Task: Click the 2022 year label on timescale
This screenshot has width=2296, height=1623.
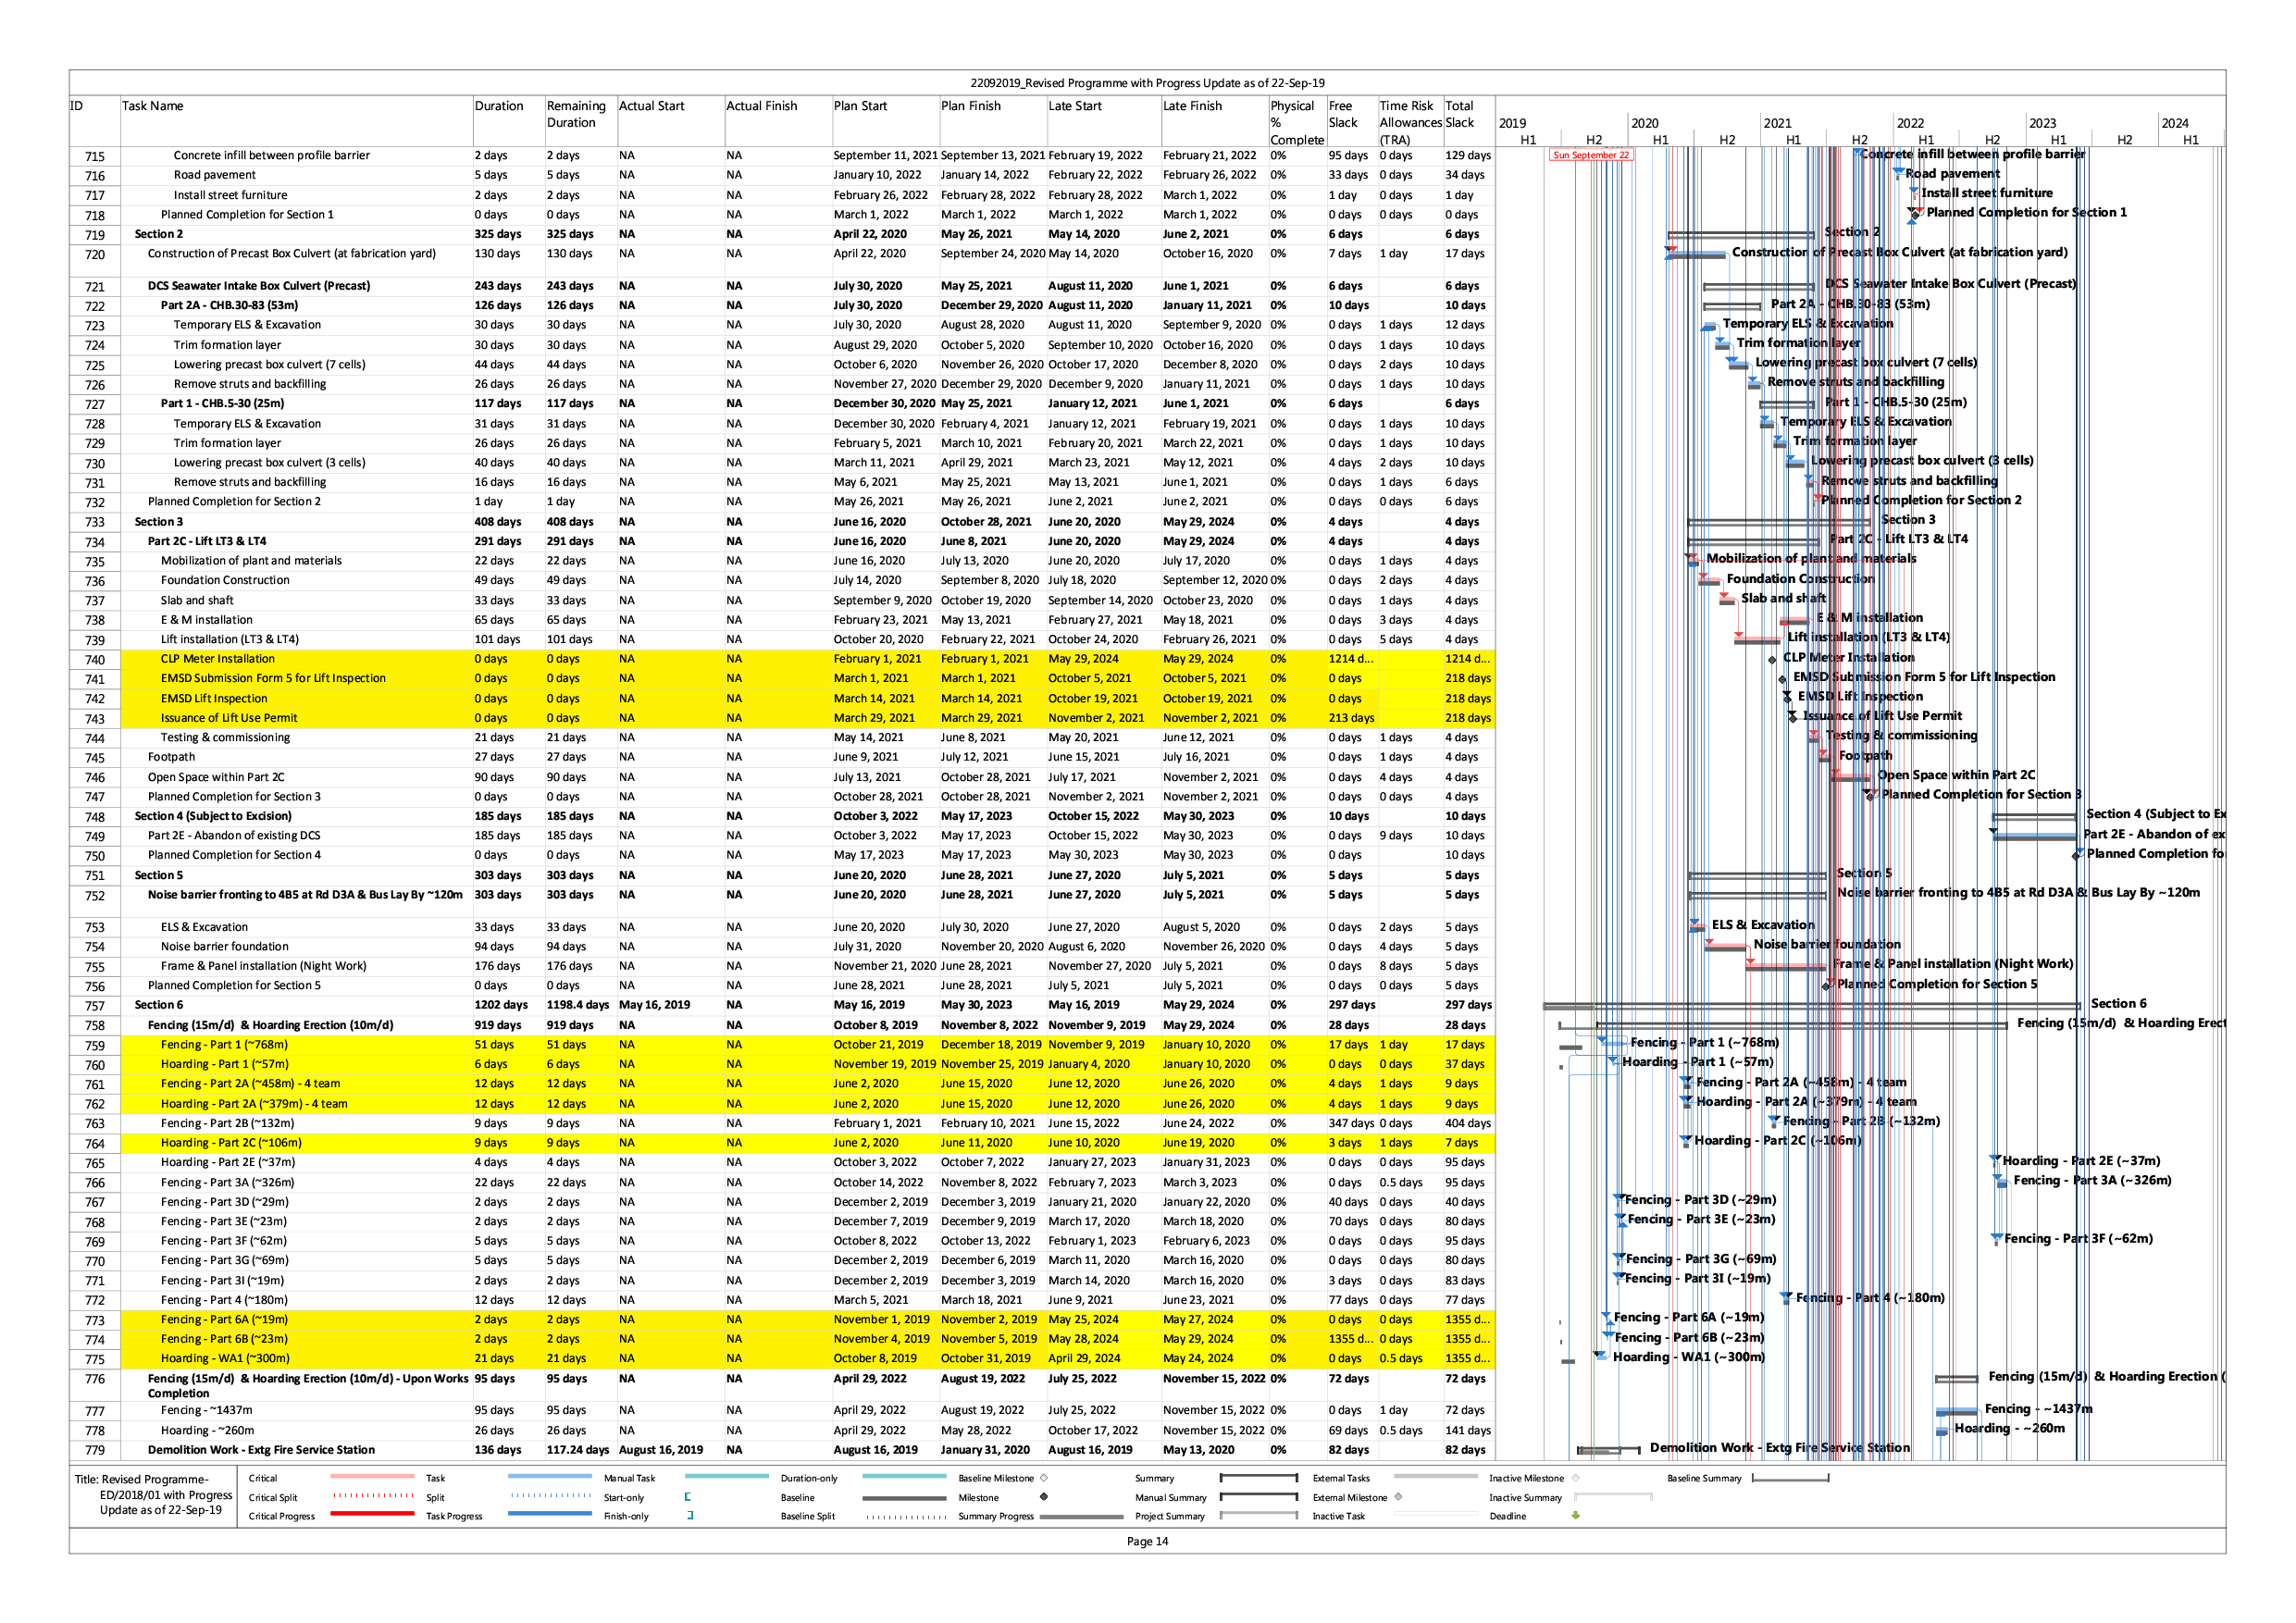Action: point(1910,123)
